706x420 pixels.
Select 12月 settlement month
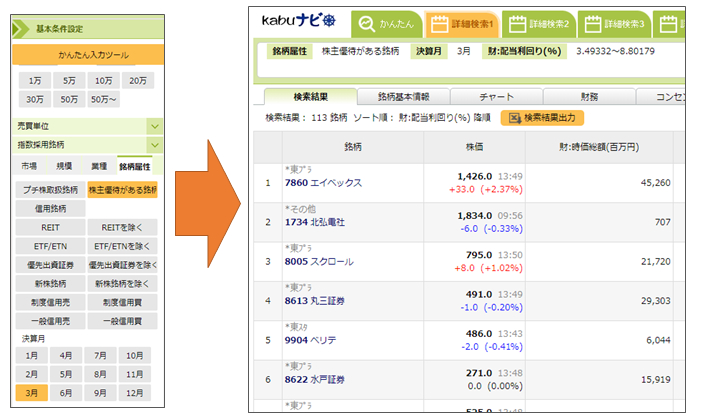(135, 393)
